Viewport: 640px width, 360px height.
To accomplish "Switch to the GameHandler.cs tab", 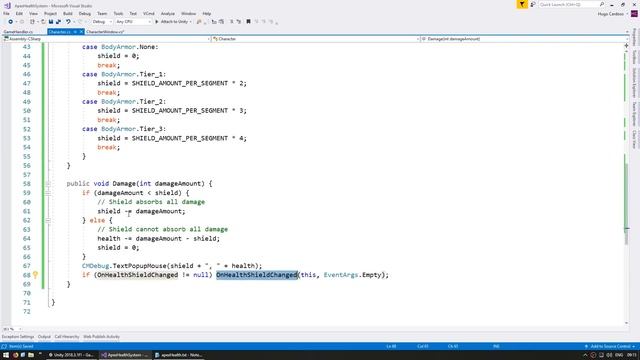I will pyautogui.click(x=18, y=31).
